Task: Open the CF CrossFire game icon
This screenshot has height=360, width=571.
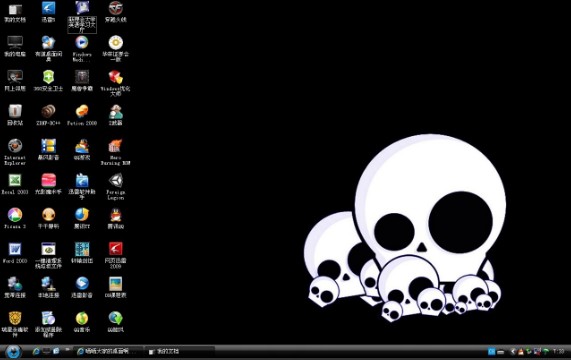Action: tap(115, 12)
